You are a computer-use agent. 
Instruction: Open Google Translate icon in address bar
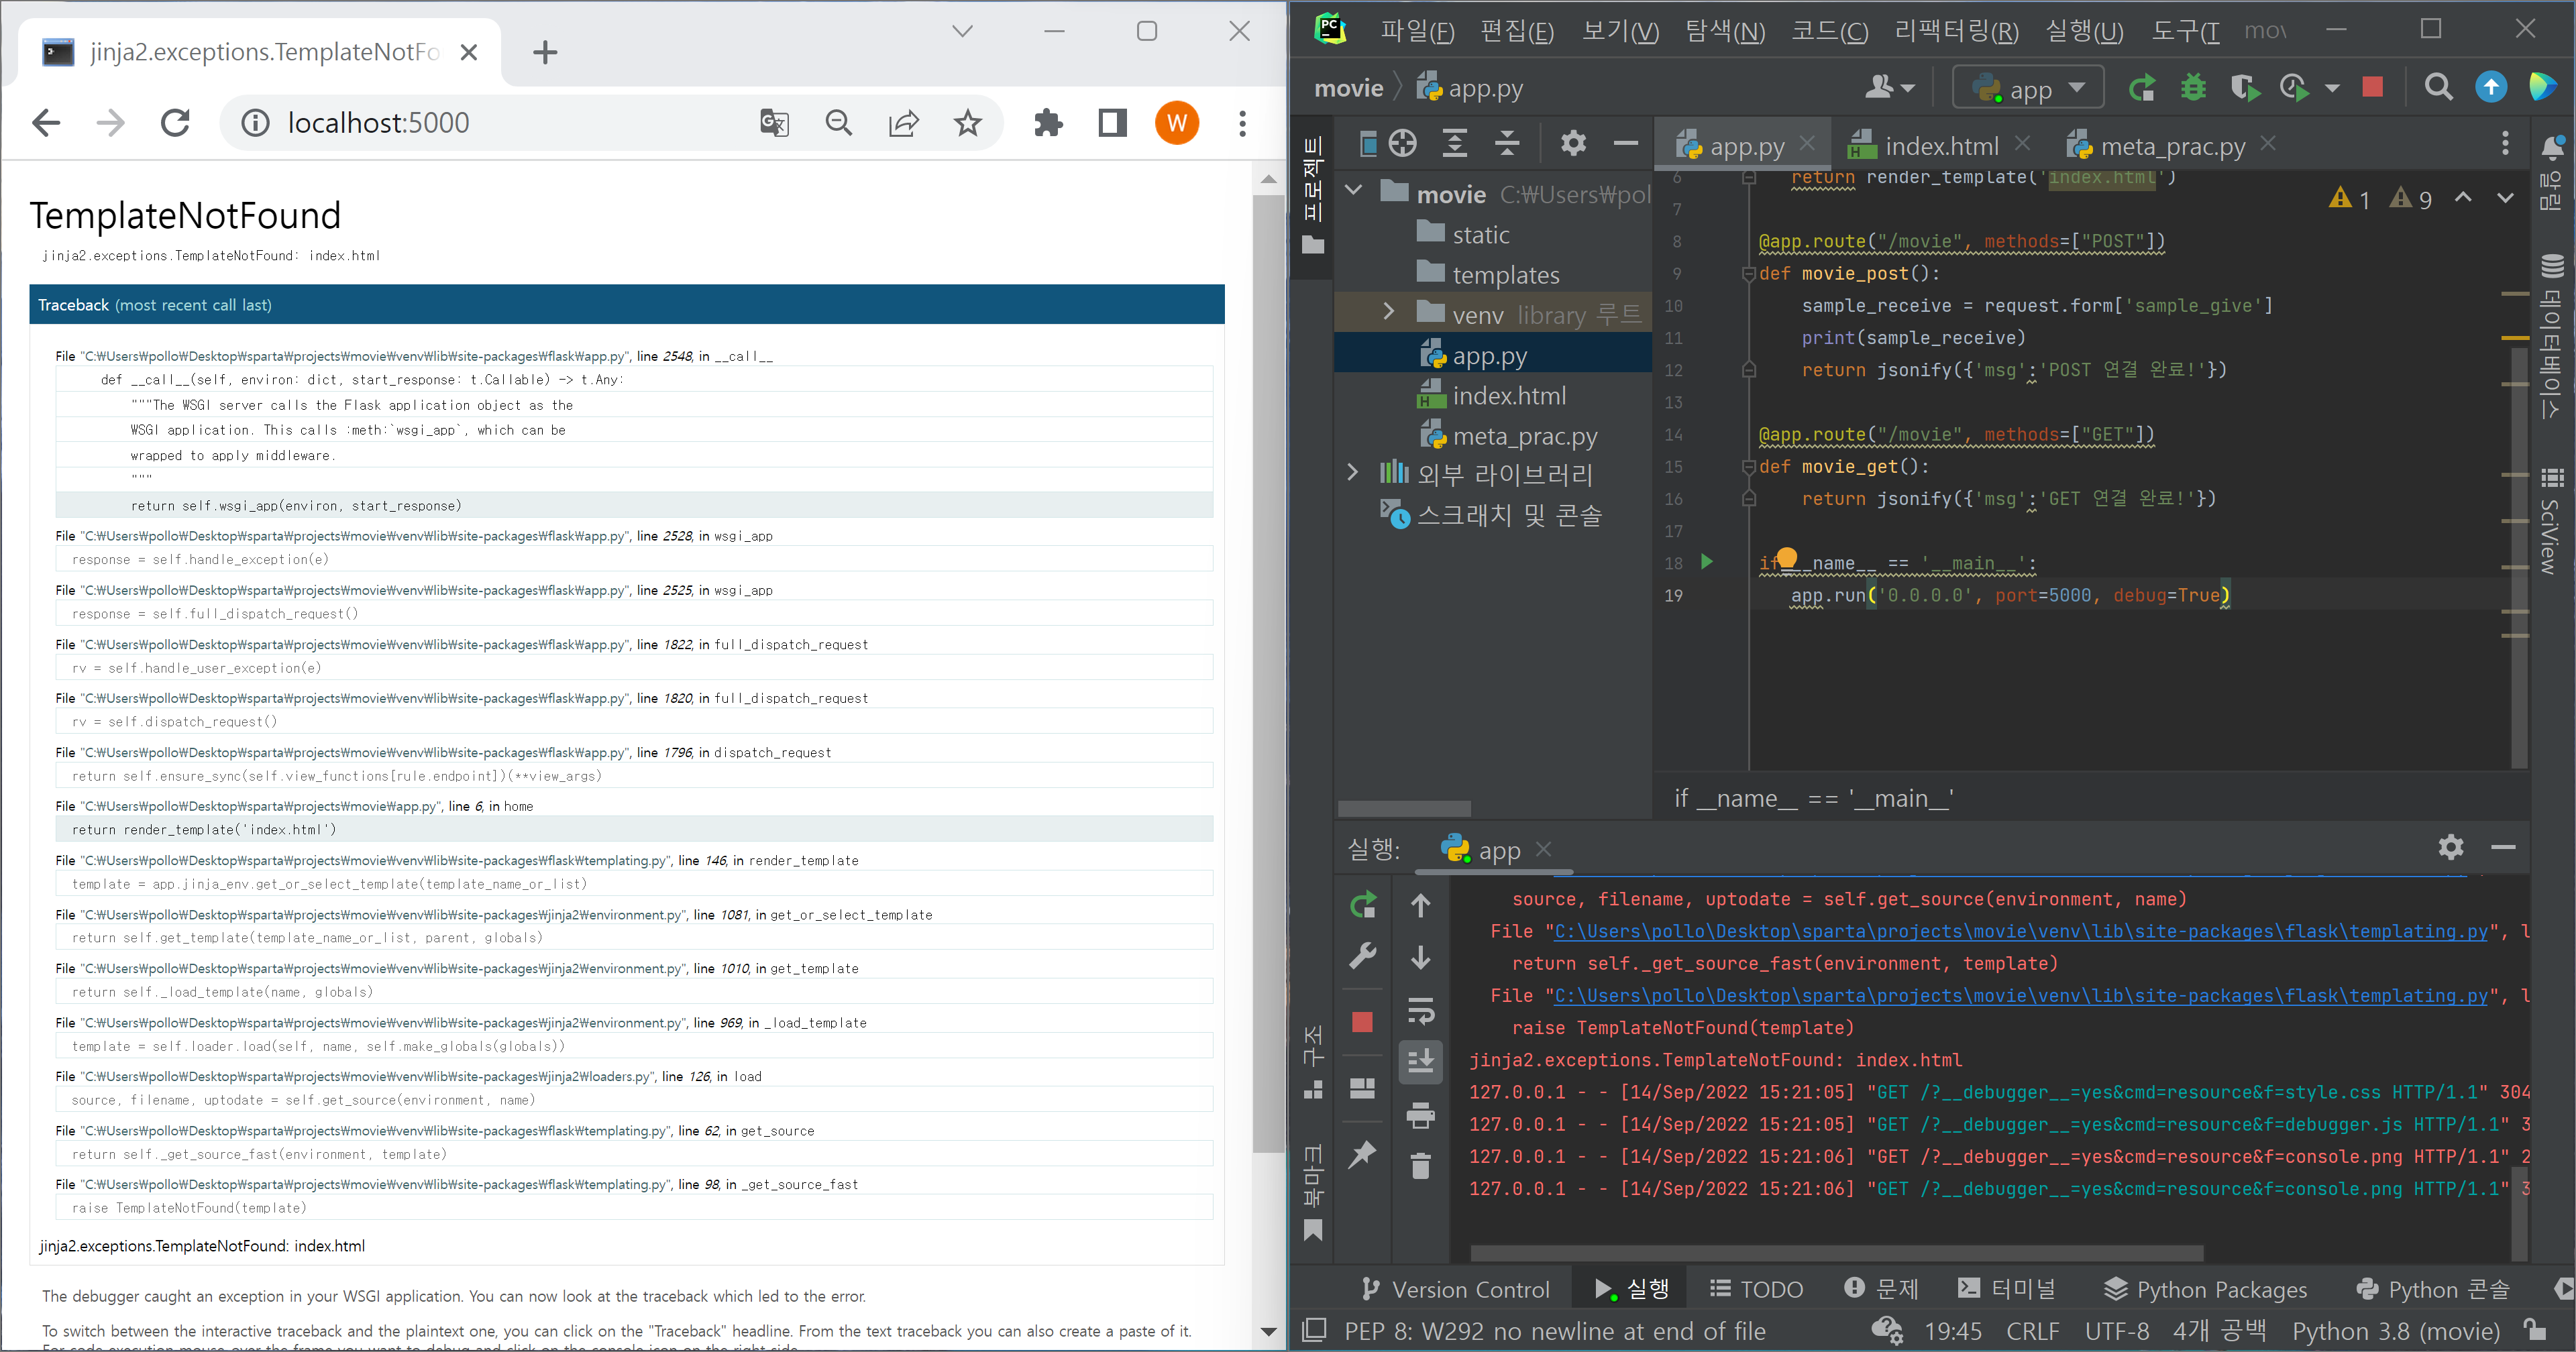775,123
